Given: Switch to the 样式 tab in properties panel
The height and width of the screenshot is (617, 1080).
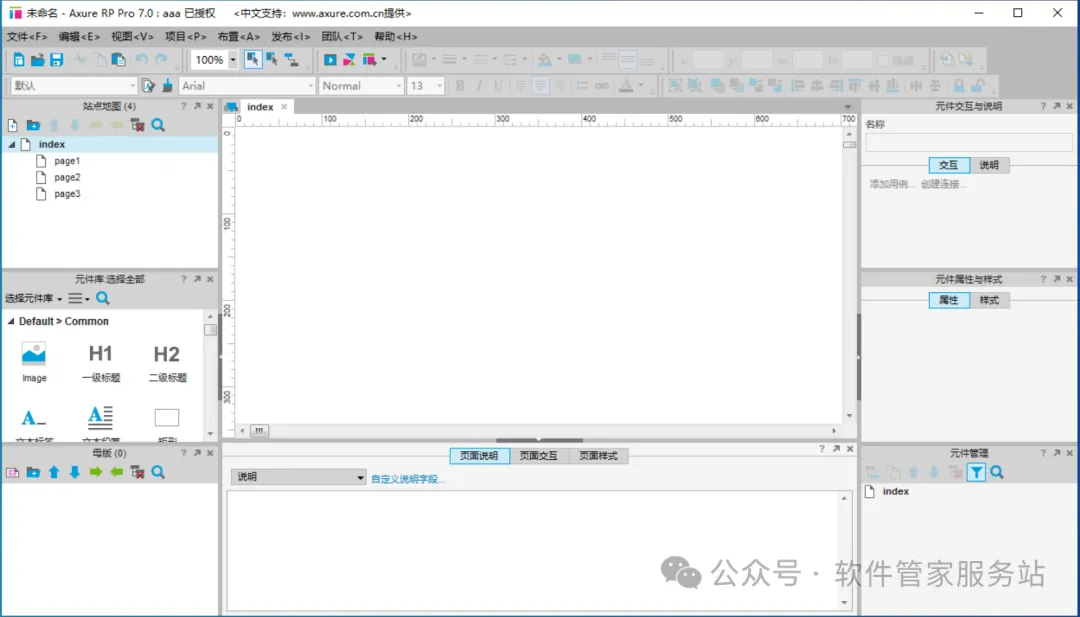Looking at the screenshot, I should 989,300.
